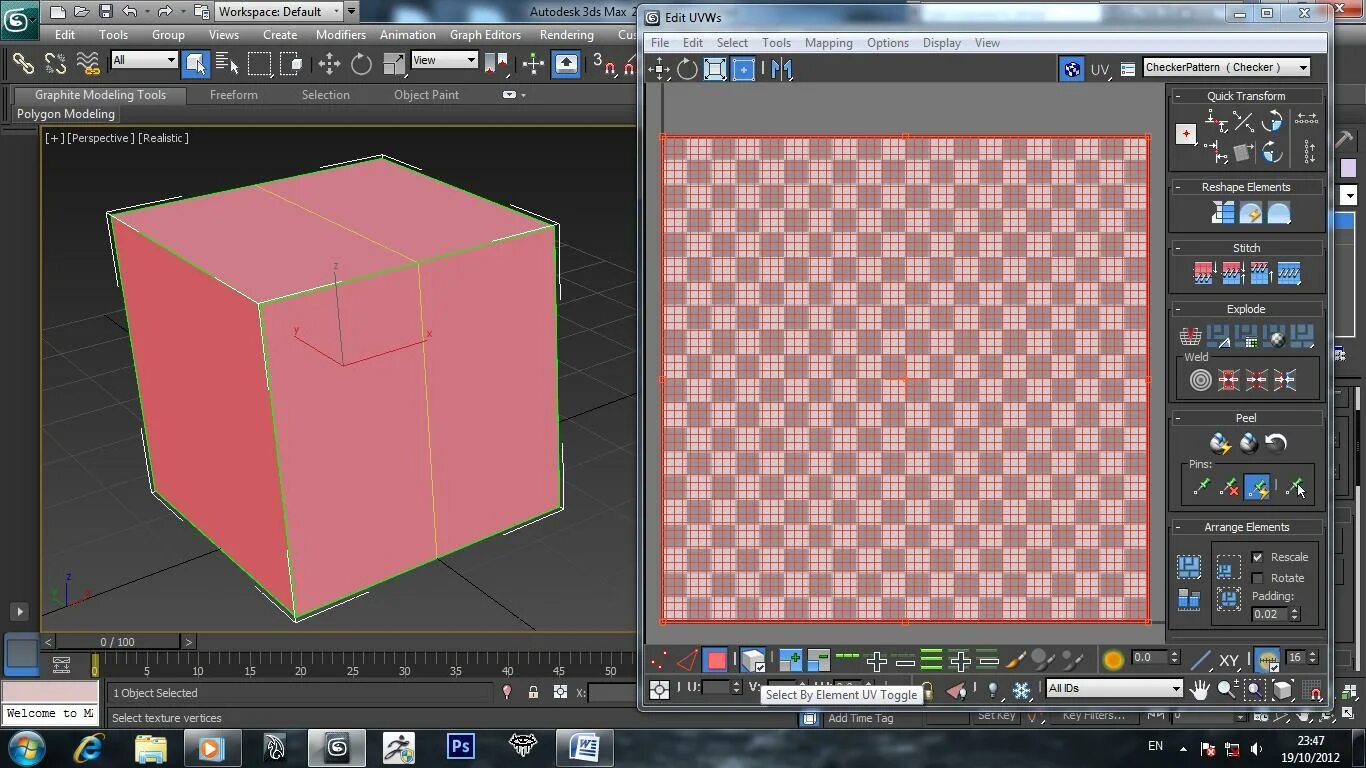Collapse the Reshape Elements rollout
Viewport: 1366px width, 768px height.
[x=1246, y=187]
